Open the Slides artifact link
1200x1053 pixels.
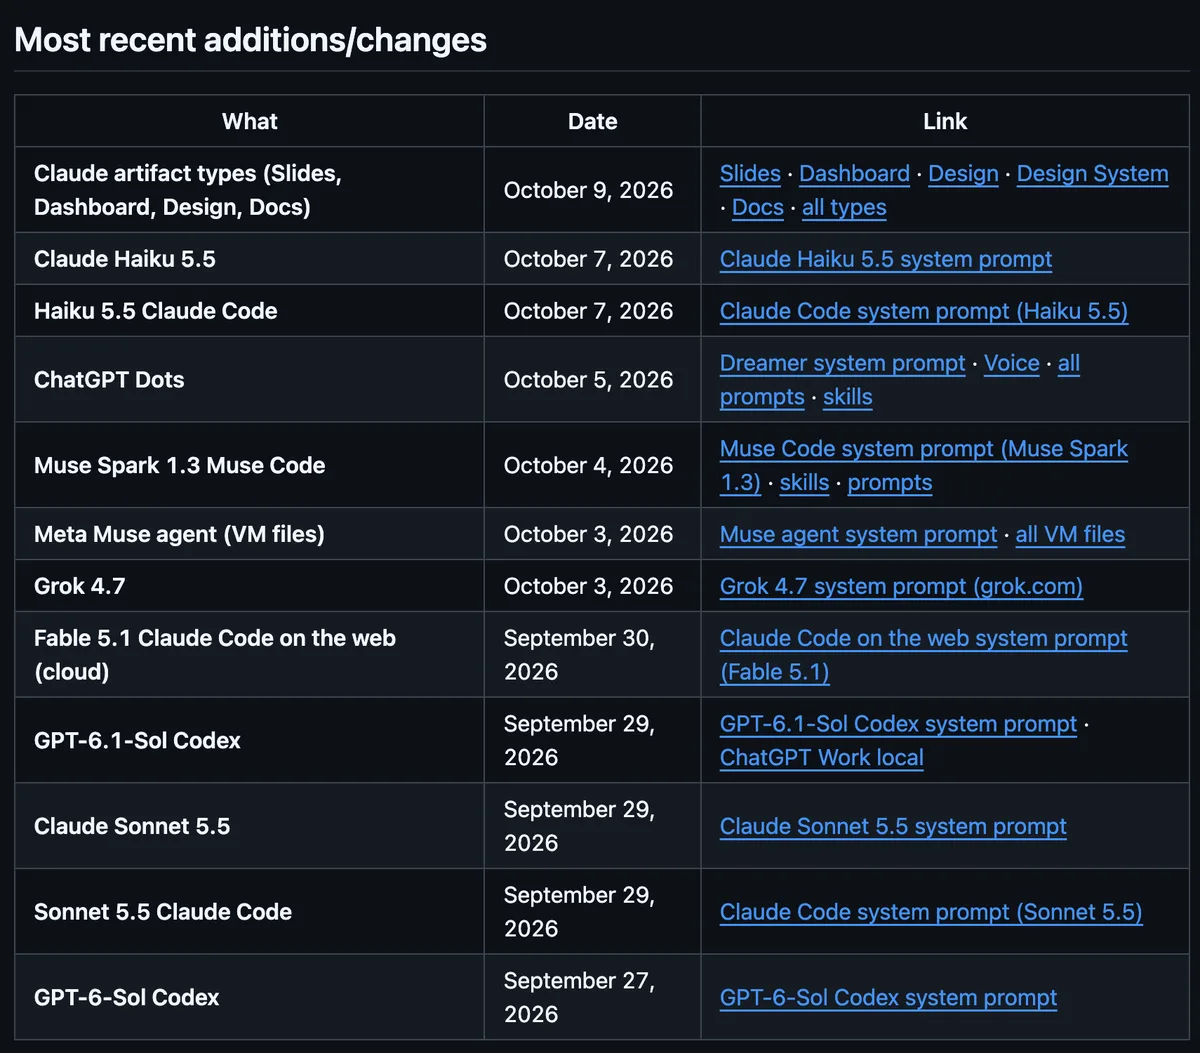(x=750, y=174)
